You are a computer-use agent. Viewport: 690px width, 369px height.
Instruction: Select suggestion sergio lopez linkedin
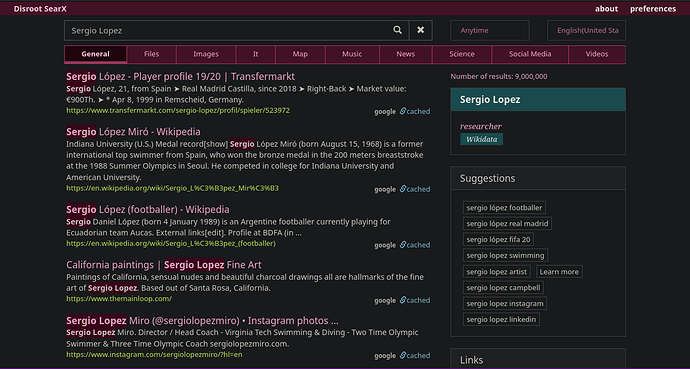click(x=501, y=319)
